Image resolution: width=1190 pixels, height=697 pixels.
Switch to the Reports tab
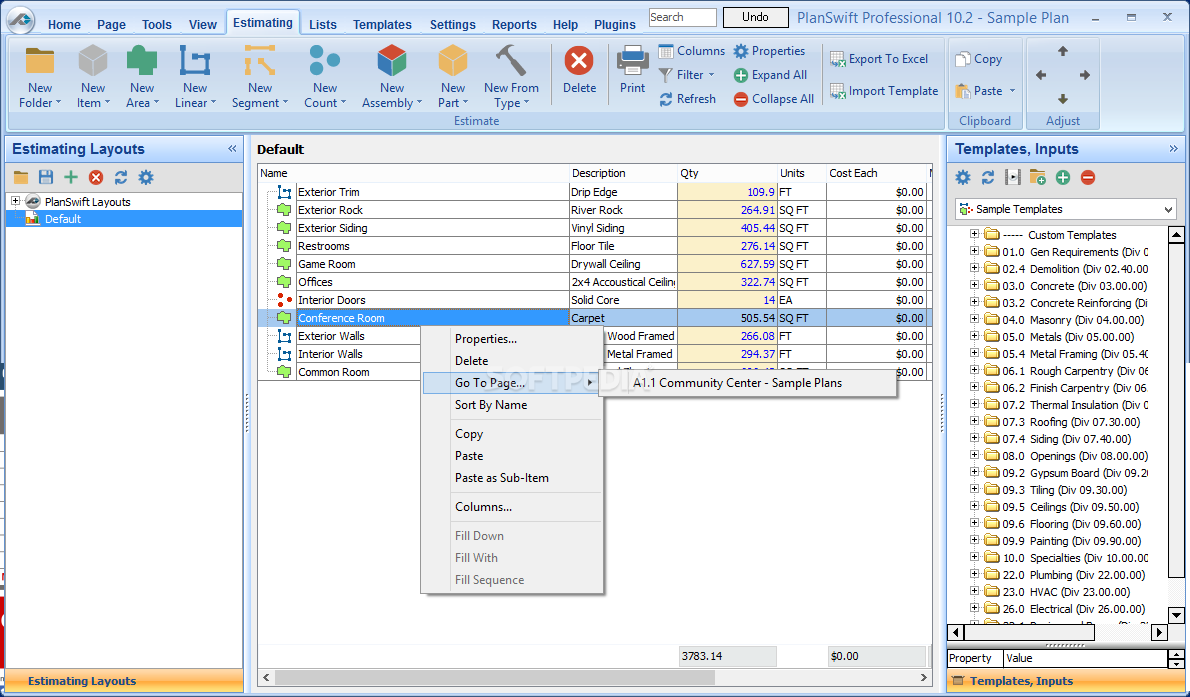click(514, 24)
